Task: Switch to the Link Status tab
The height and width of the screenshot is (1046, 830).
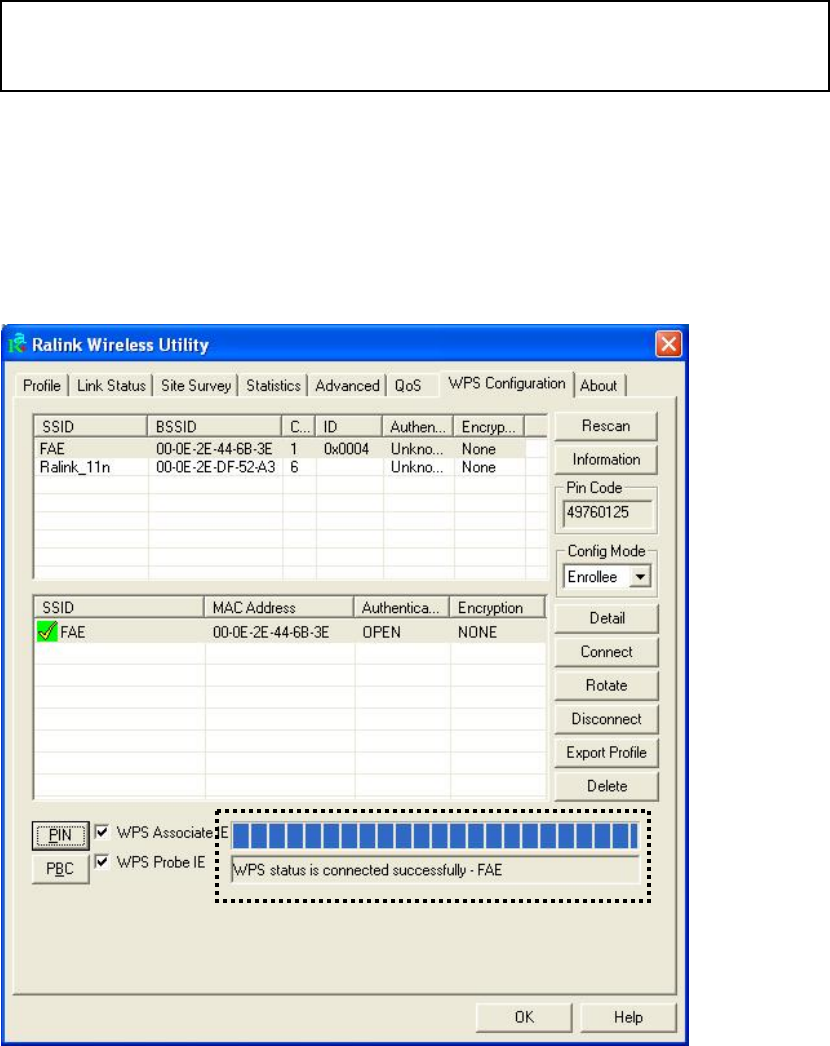Action: [x=111, y=386]
